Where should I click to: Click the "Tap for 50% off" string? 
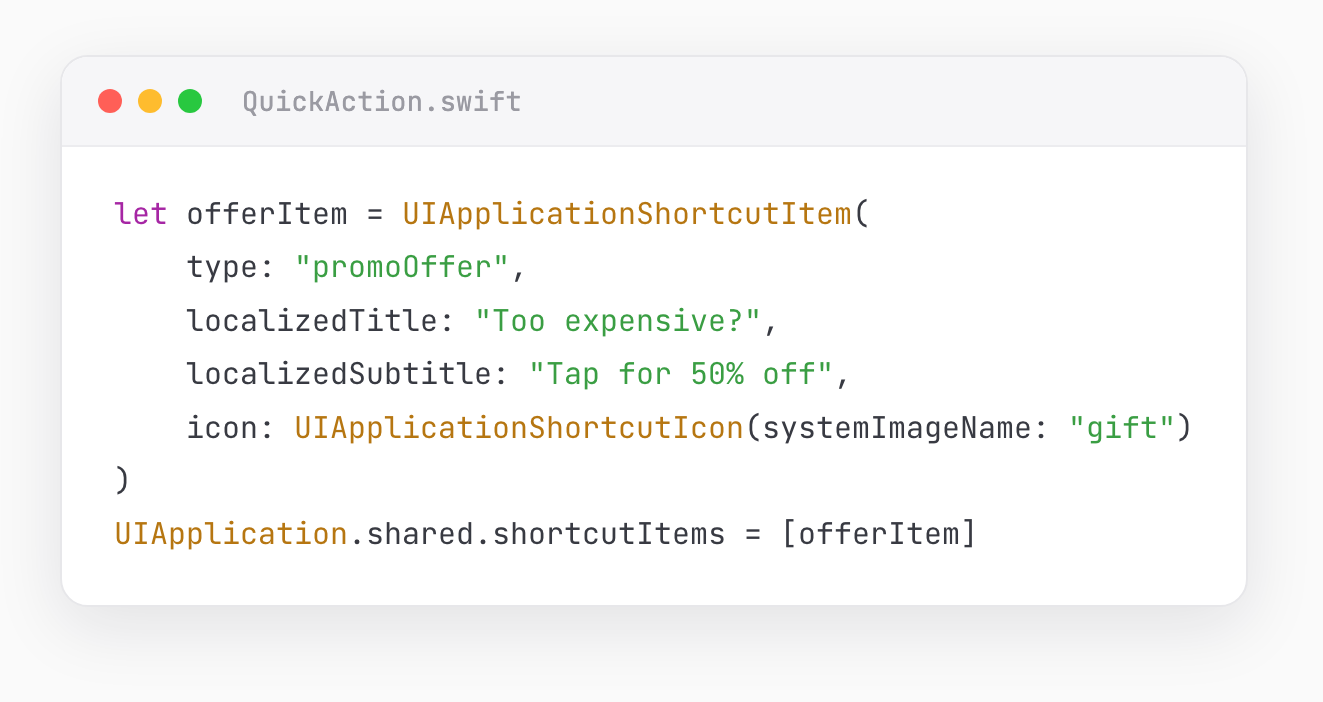point(680,374)
